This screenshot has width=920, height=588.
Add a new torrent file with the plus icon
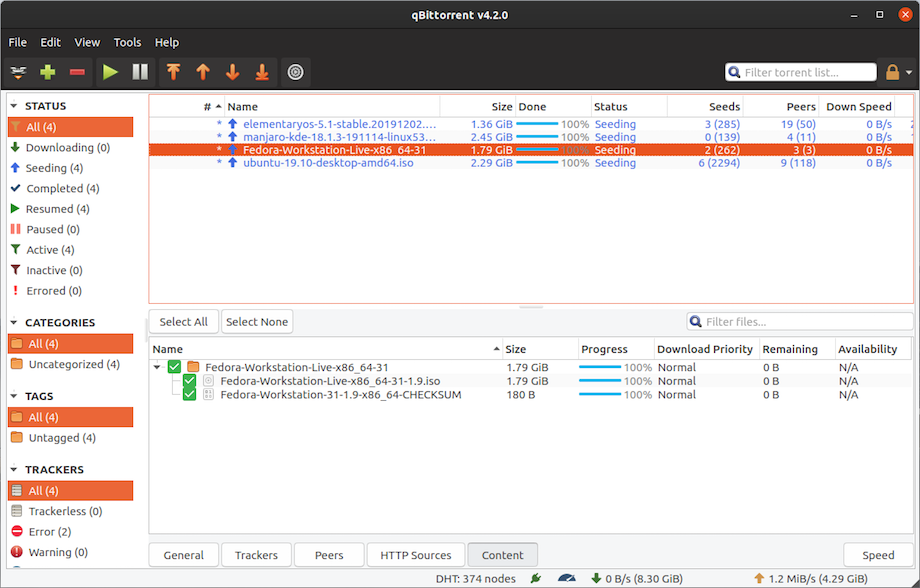(47, 72)
